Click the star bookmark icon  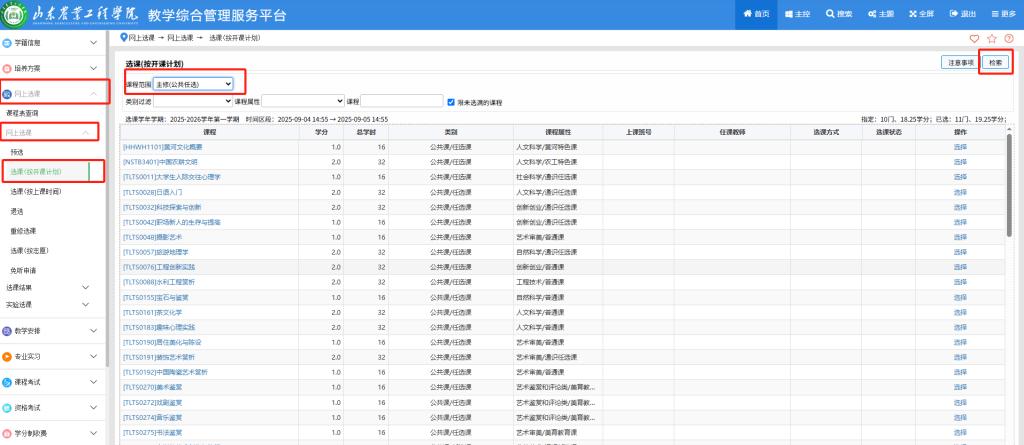tap(992, 39)
